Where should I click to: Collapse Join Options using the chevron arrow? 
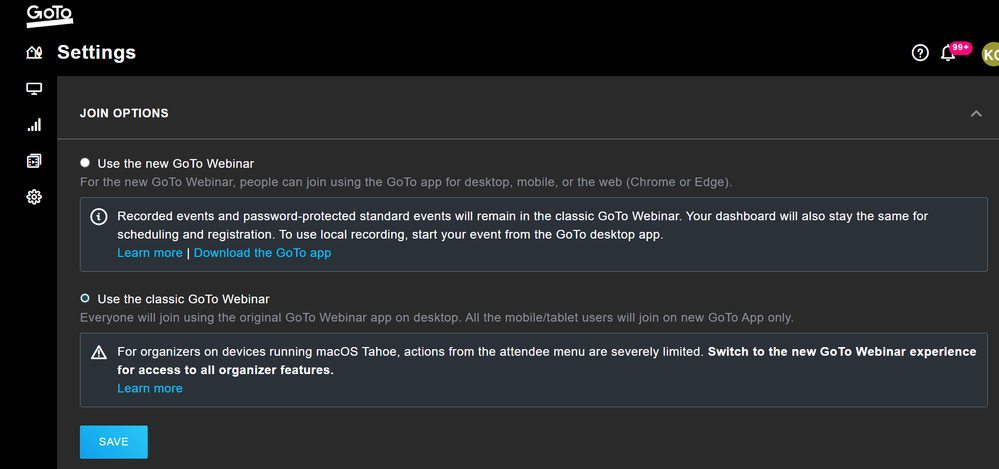click(976, 114)
